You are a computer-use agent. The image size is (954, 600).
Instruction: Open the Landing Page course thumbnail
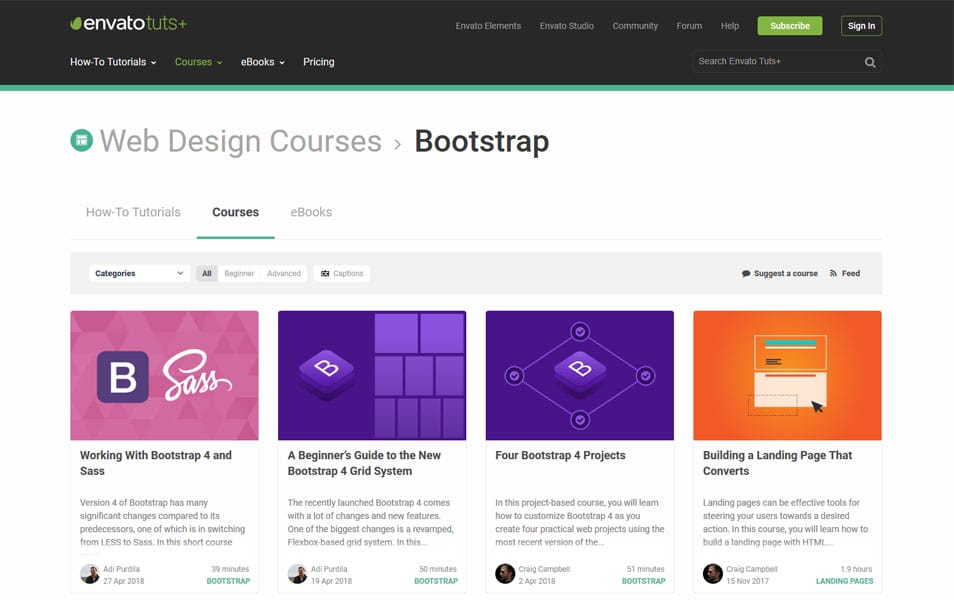pyautogui.click(x=787, y=375)
